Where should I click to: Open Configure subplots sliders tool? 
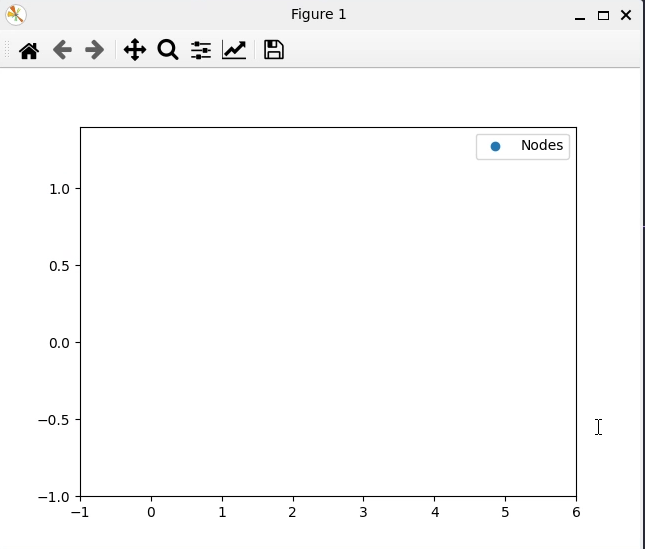click(201, 50)
